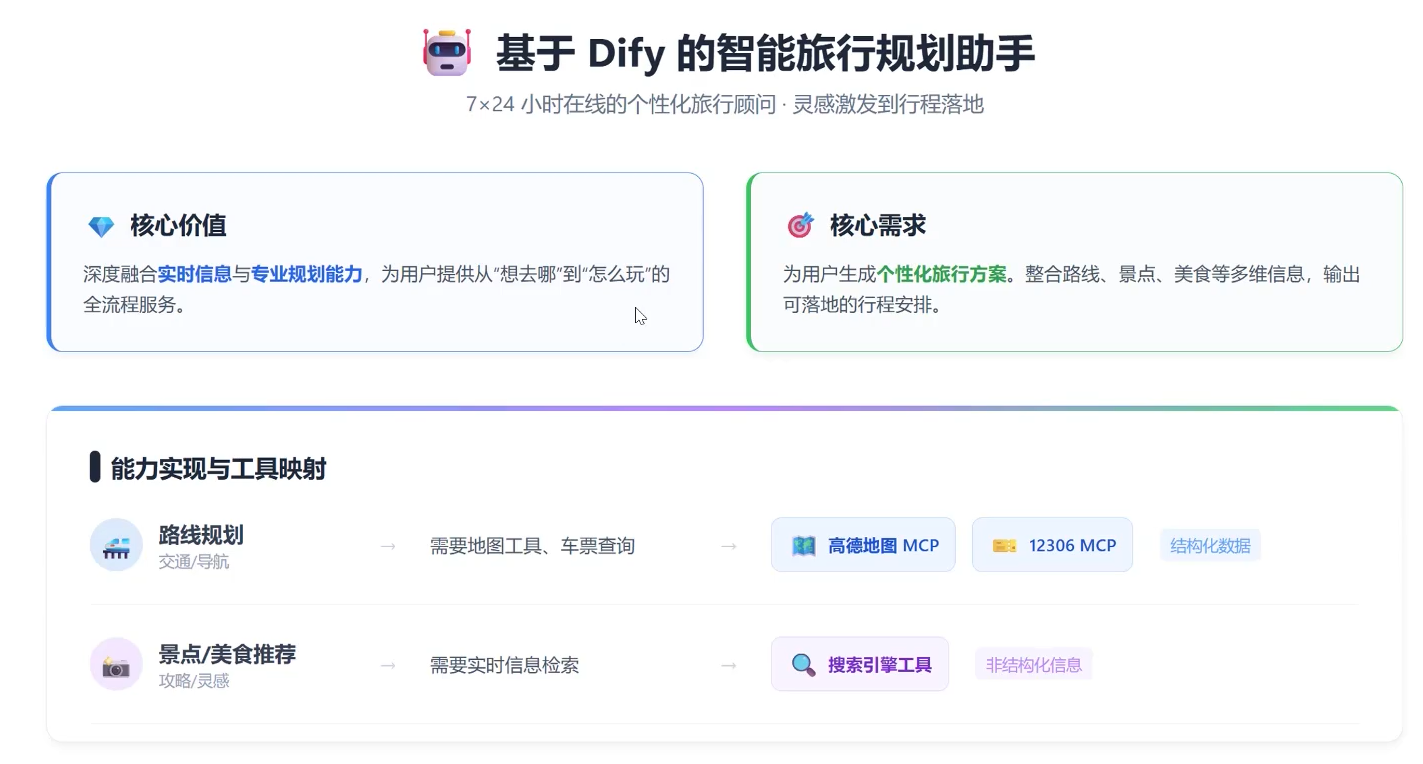Click the 能力实现与工具映射 heading

pos(219,468)
